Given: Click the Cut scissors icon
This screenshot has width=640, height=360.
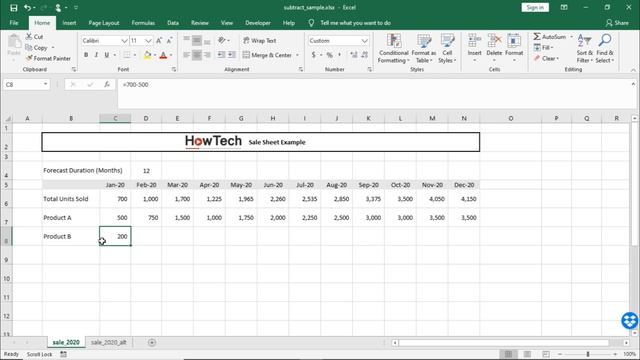Looking at the screenshot, I should [29, 36].
